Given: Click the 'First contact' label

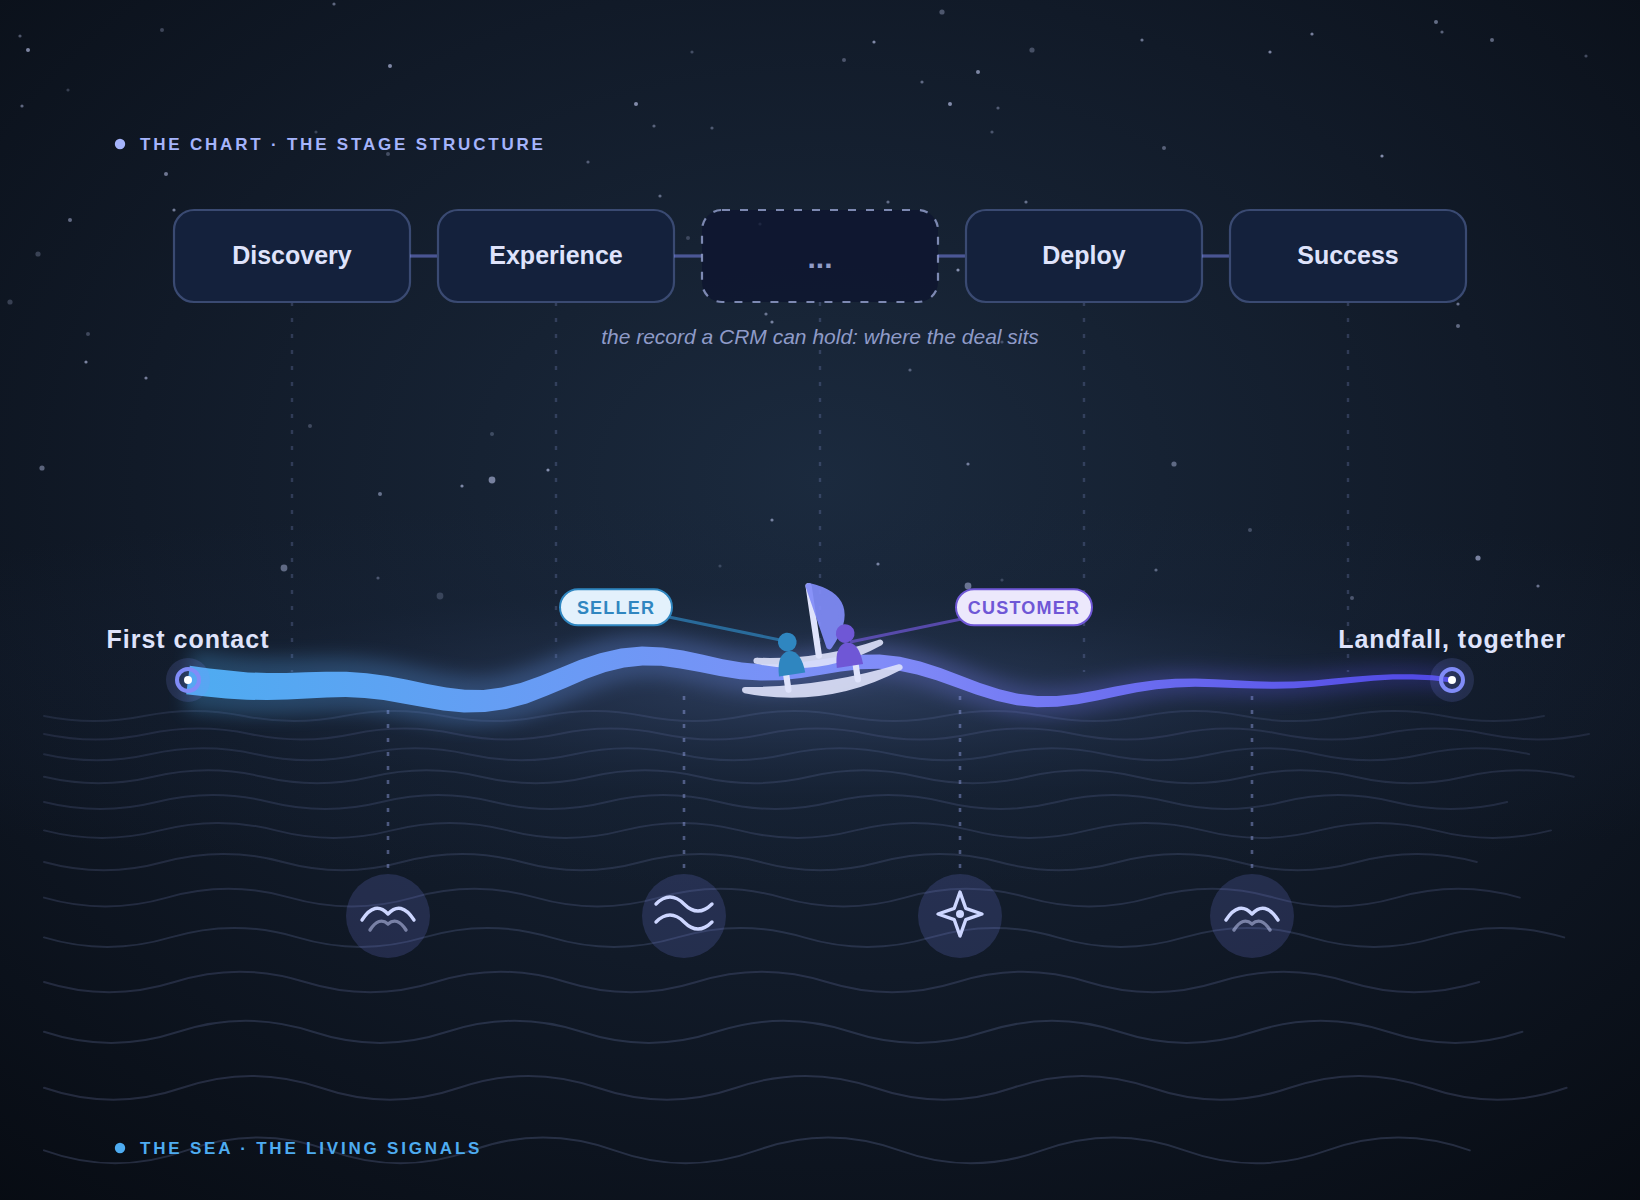Looking at the screenshot, I should [188, 639].
